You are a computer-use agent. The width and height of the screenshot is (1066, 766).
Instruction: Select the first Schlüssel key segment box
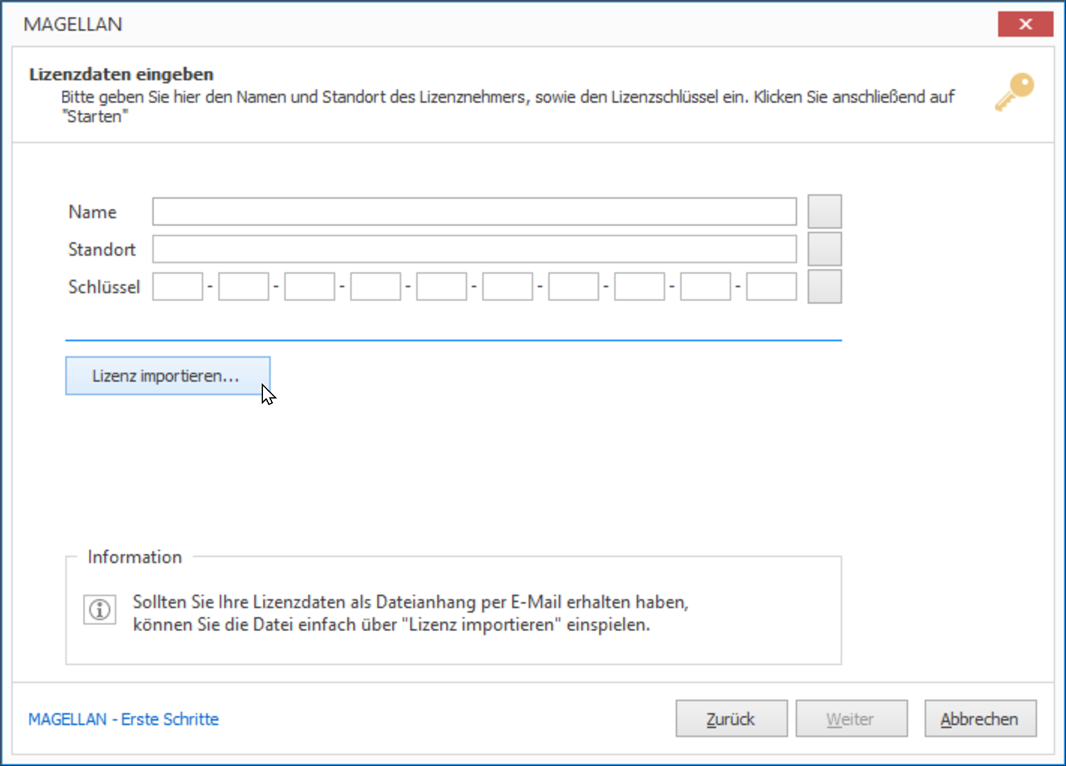177,286
